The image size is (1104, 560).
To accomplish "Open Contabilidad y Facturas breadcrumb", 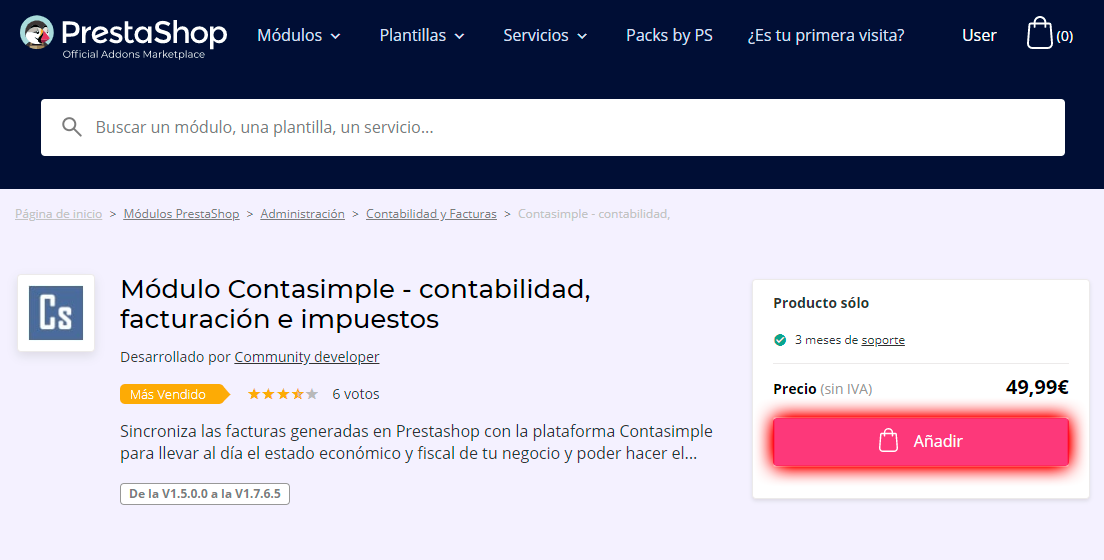I will (431, 214).
